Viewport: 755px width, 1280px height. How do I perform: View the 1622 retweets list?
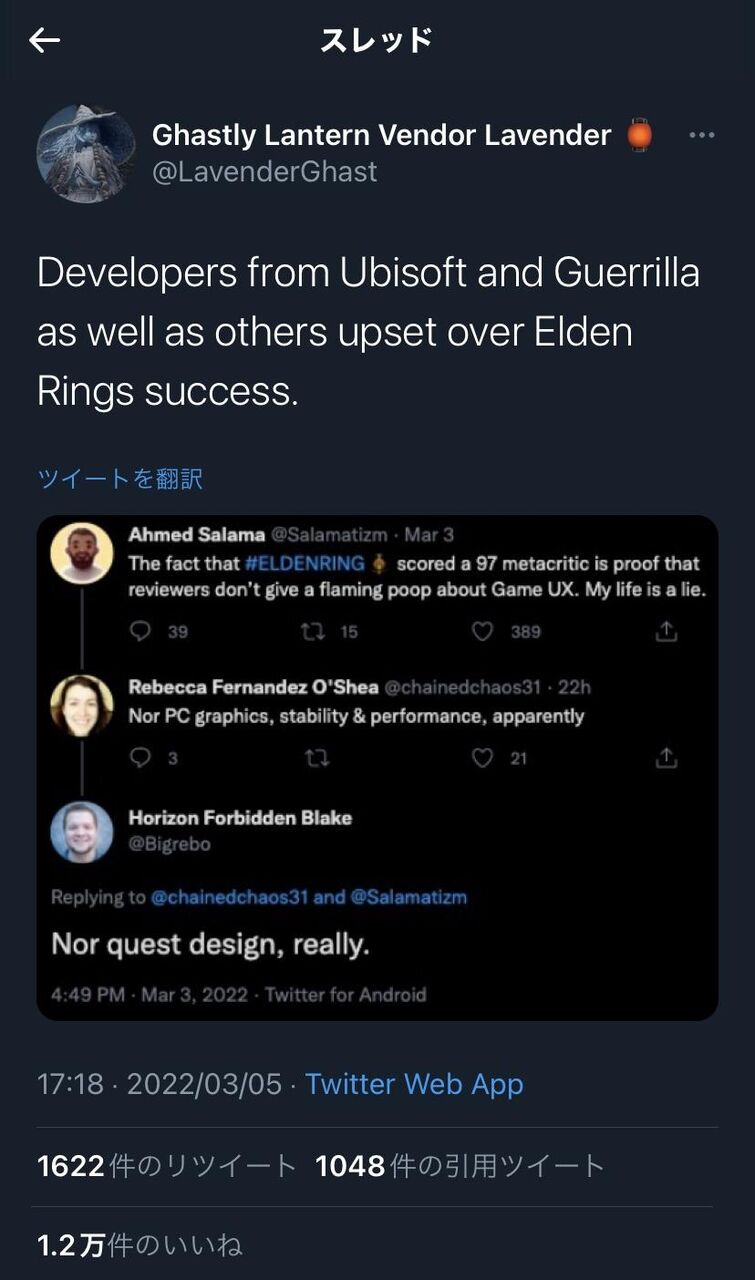click(x=167, y=1166)
